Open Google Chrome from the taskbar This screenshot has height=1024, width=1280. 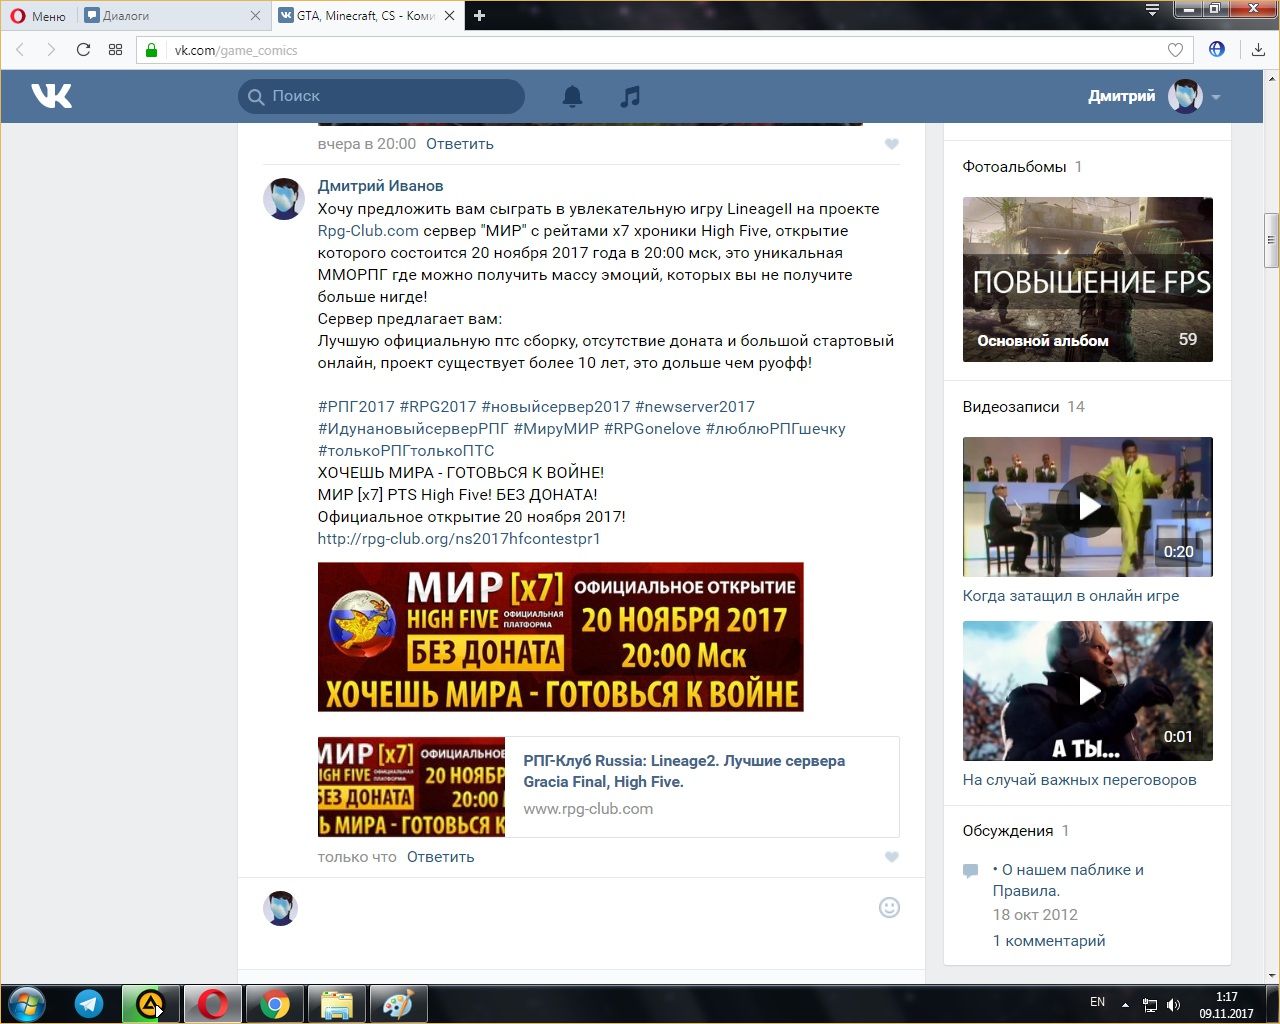(275, 1004)
